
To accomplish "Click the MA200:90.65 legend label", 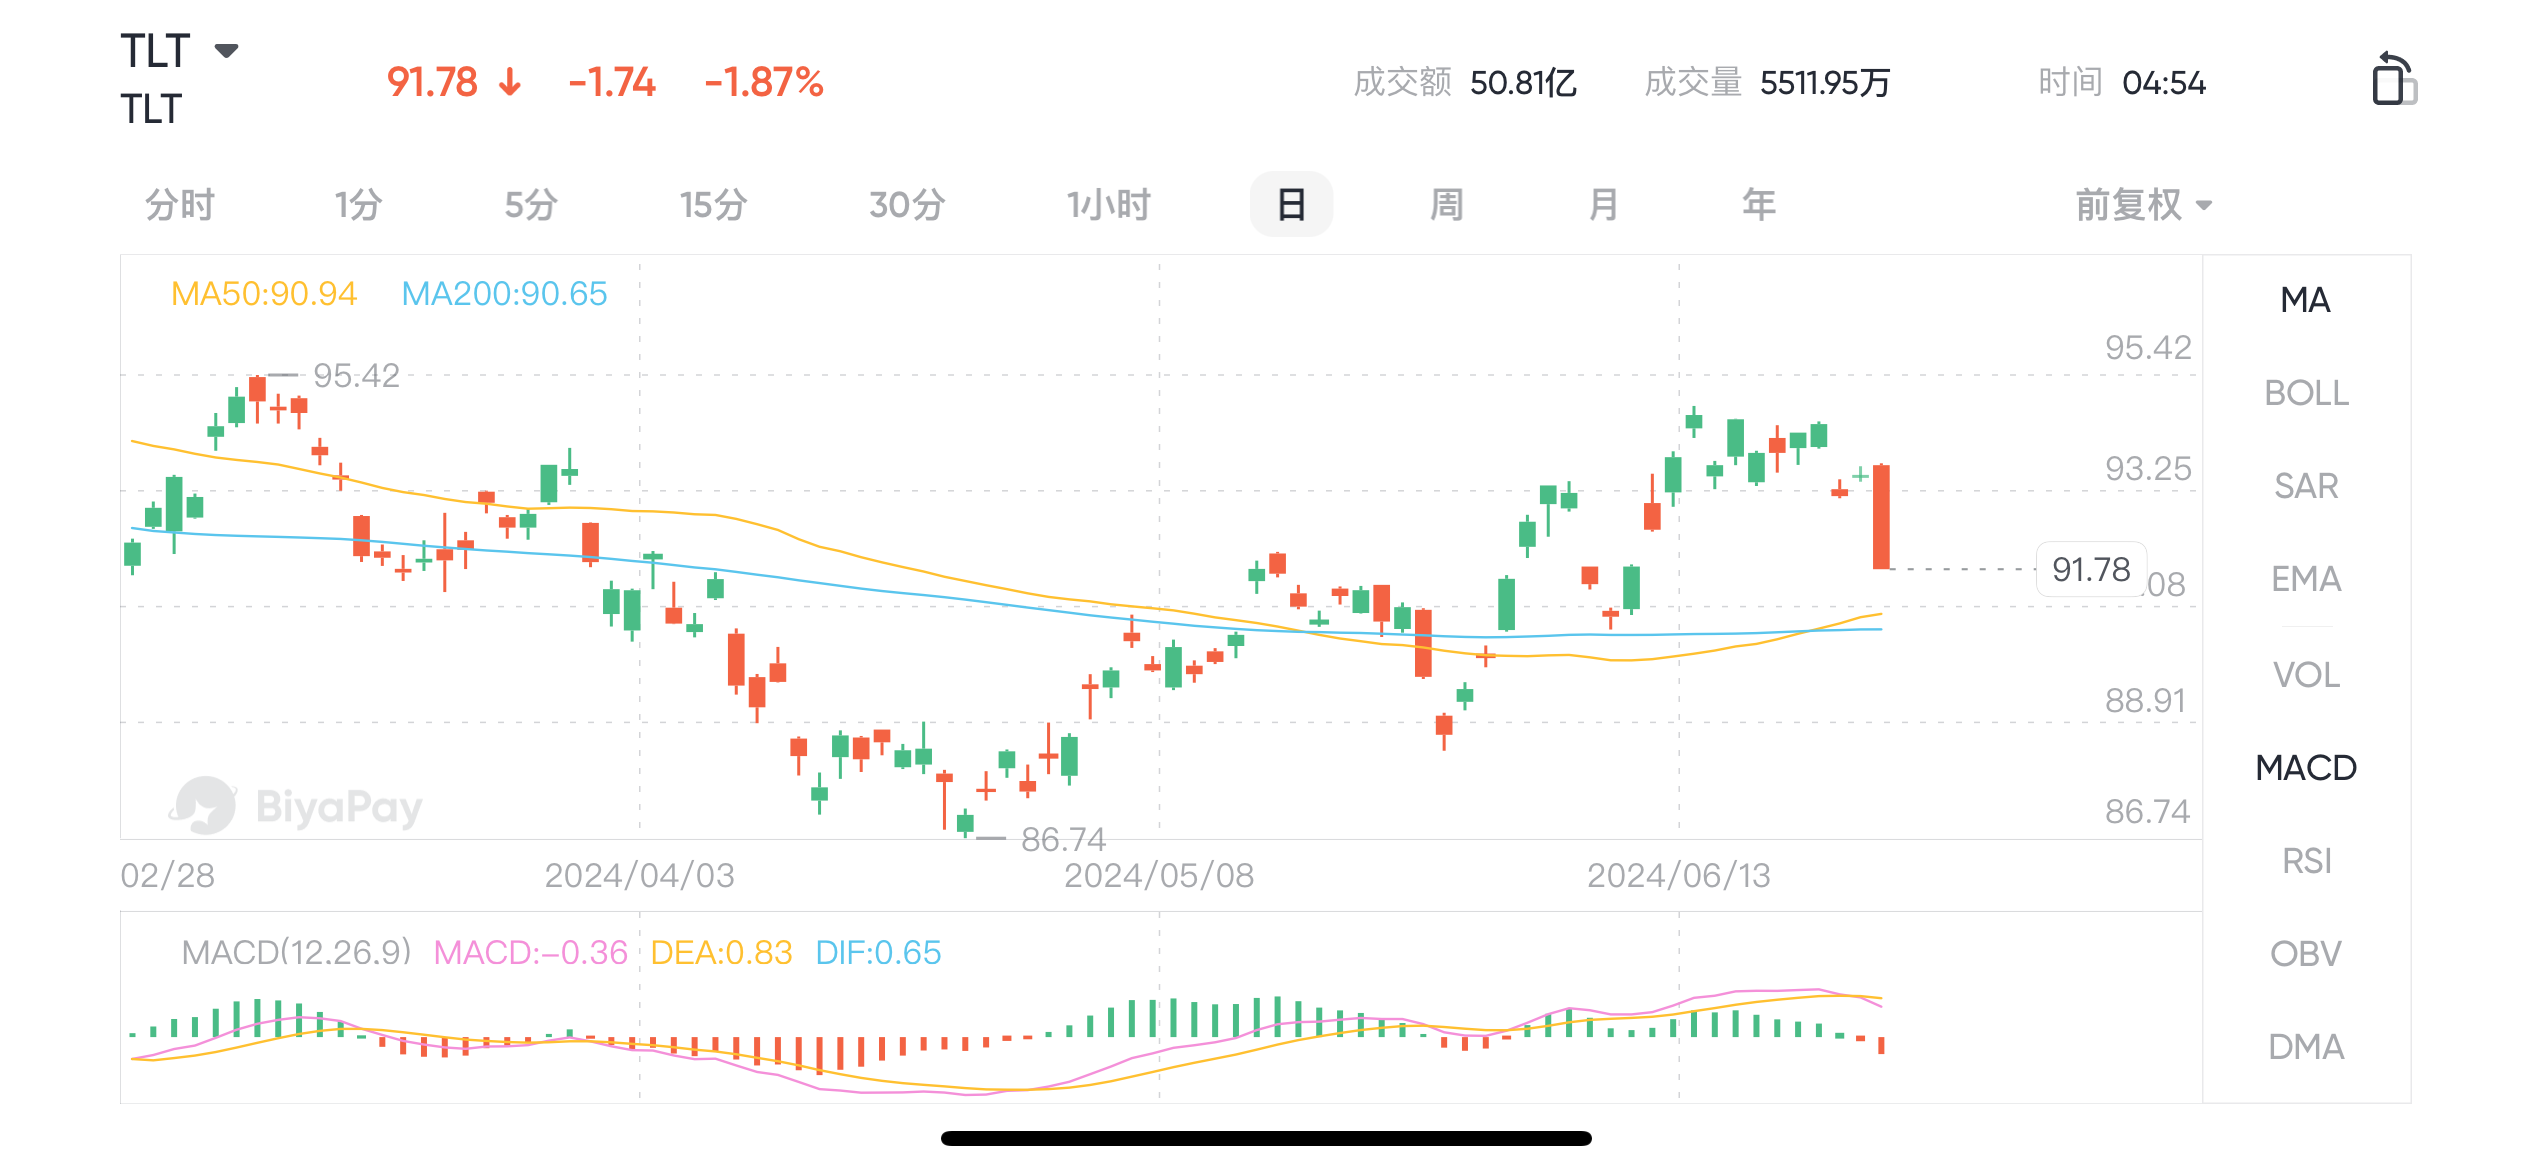I will pyautogui.click(x=504, y=294).
